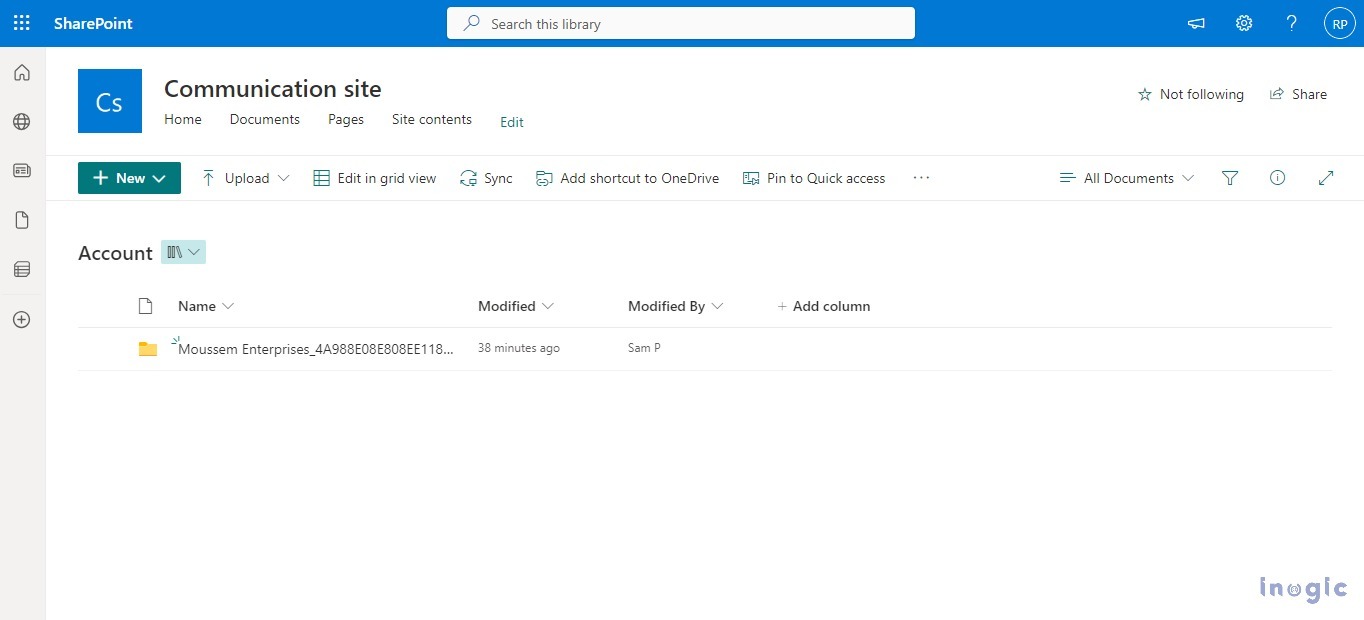Click Pin to Quick access

814,178
